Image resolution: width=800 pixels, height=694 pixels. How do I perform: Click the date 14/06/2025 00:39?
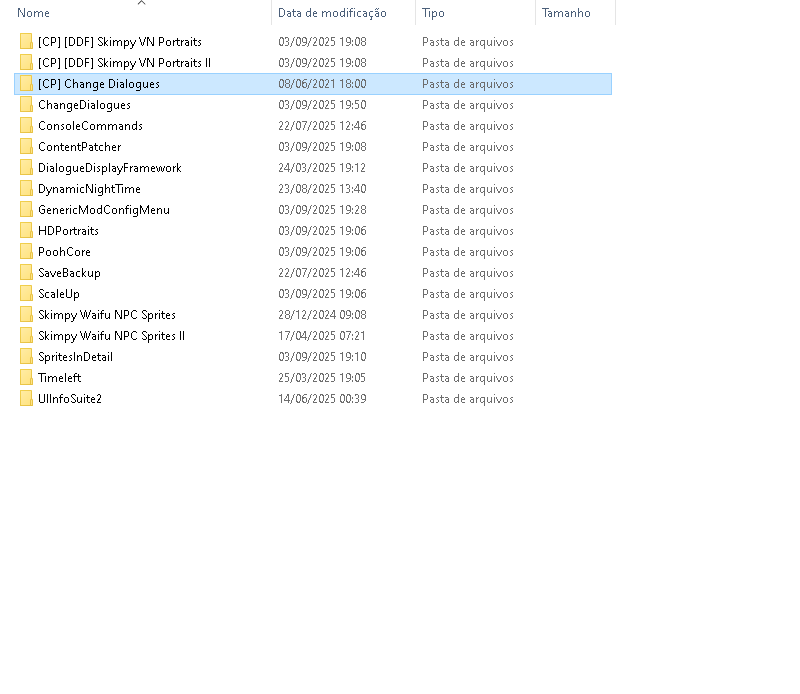(322, 399)
